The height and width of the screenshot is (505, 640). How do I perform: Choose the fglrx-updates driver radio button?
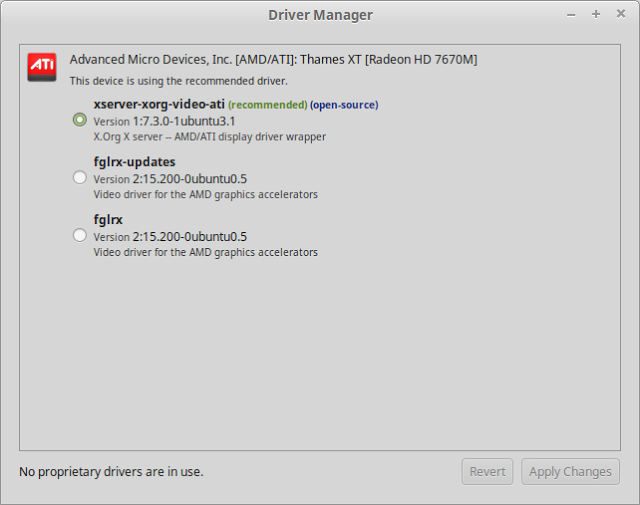[x=80, y=177]
